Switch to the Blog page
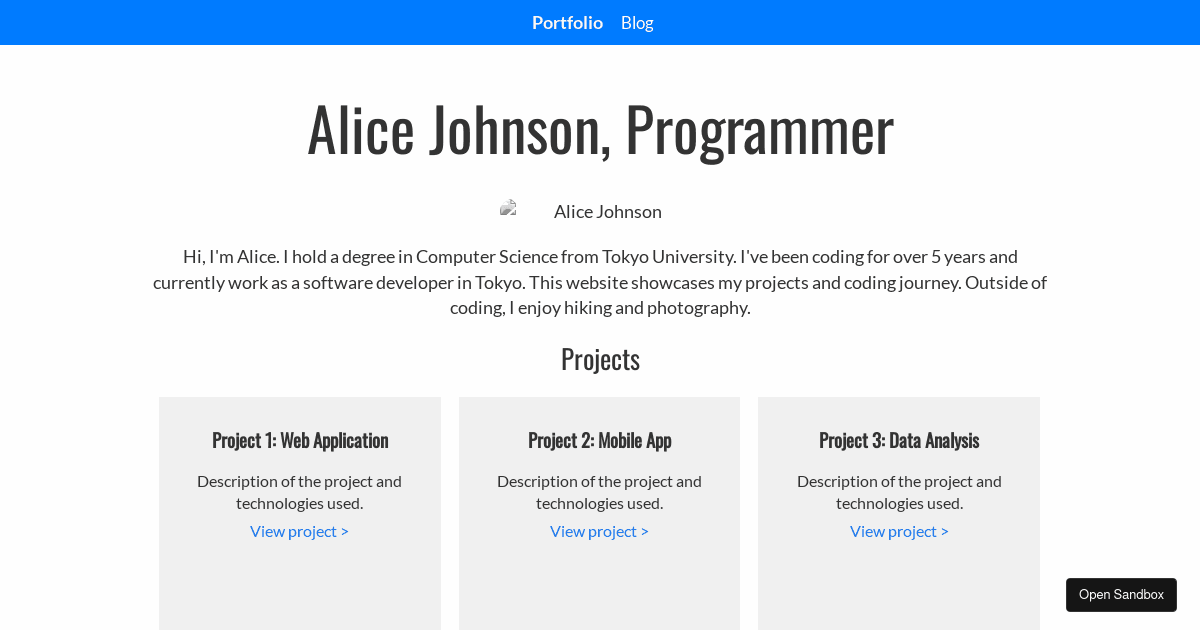 pos(637,22)
